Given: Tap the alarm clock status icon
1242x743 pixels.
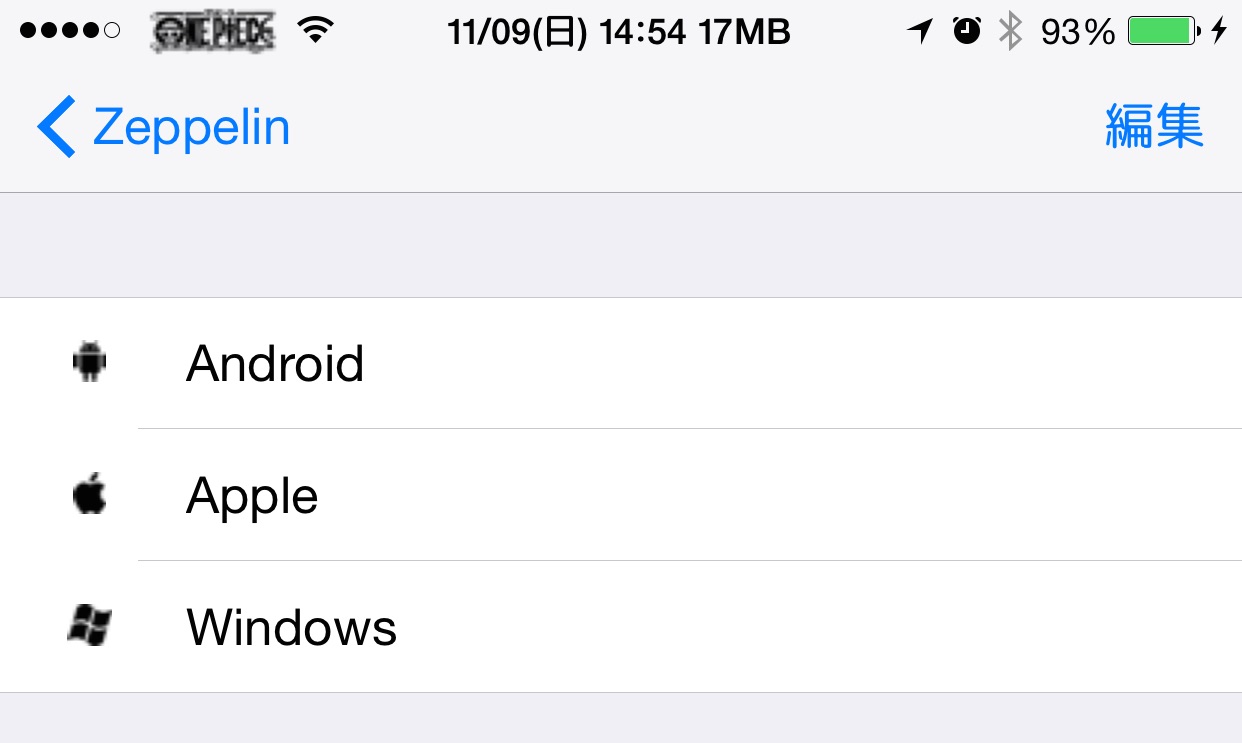Looking at the screenshot, I should [x=967, y=32].
